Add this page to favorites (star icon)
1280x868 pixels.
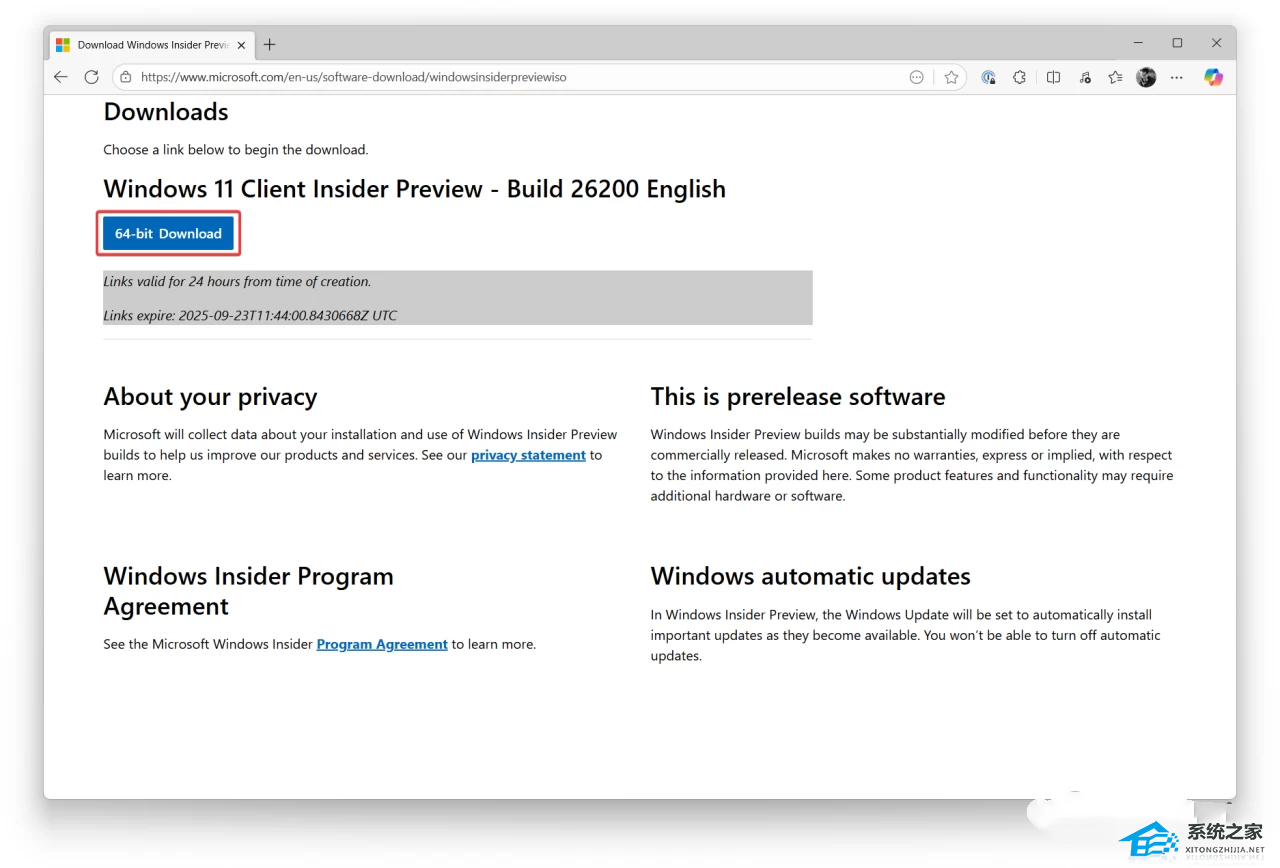point(951,77)
